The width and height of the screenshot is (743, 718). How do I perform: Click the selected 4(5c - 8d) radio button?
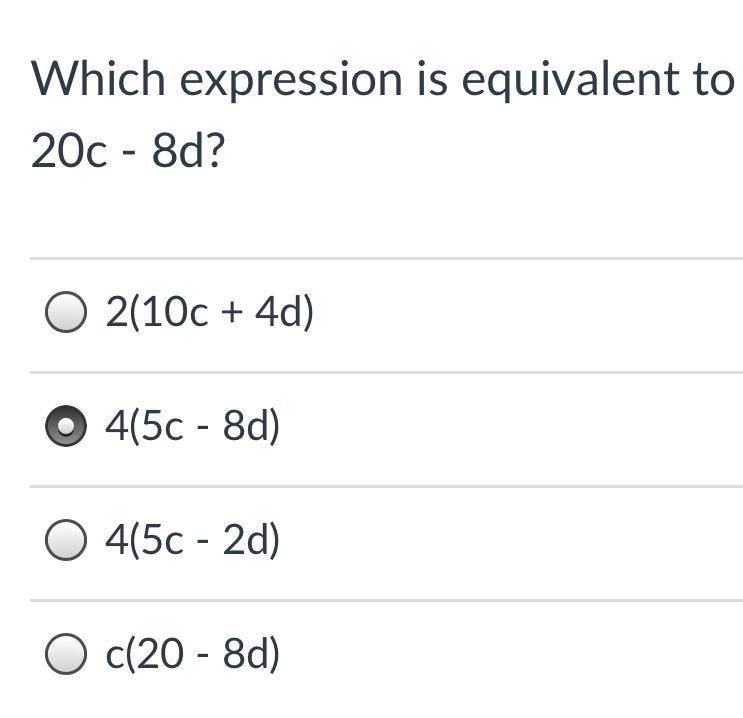(x=66, y=426)
